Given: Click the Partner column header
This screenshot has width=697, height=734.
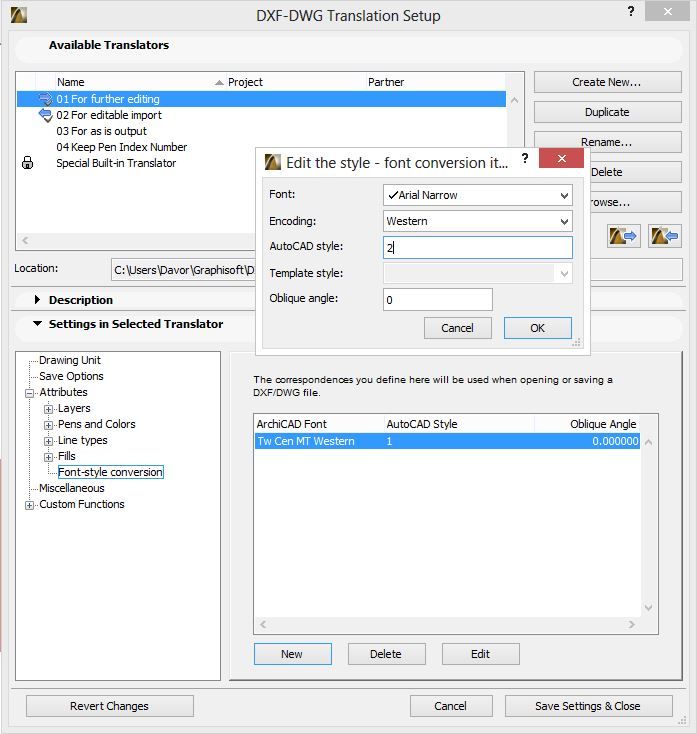Looking at the screenshot, I should [435, 82].
